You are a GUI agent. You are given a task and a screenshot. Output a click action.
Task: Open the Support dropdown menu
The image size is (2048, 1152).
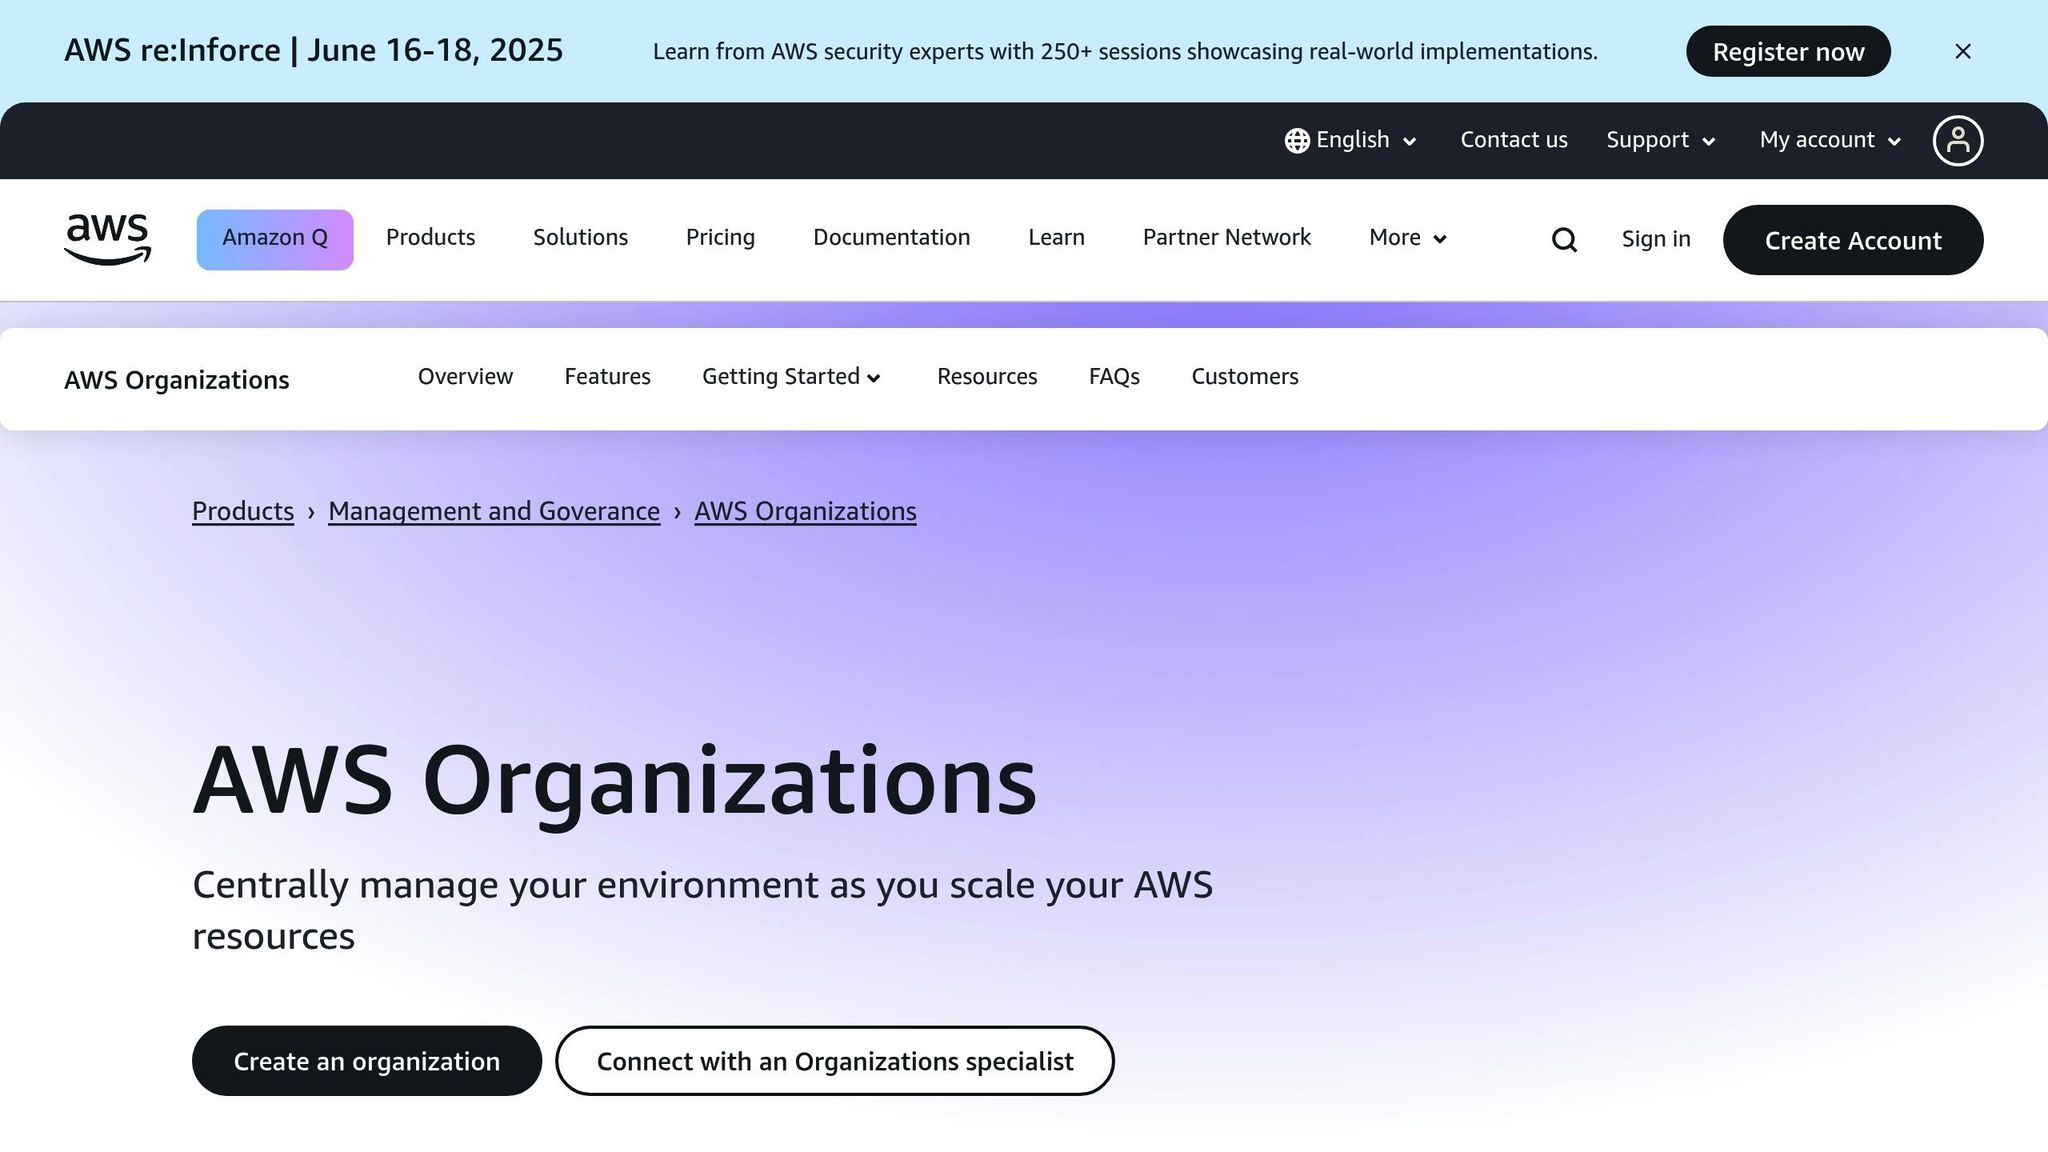click(x=1660, y=140)
